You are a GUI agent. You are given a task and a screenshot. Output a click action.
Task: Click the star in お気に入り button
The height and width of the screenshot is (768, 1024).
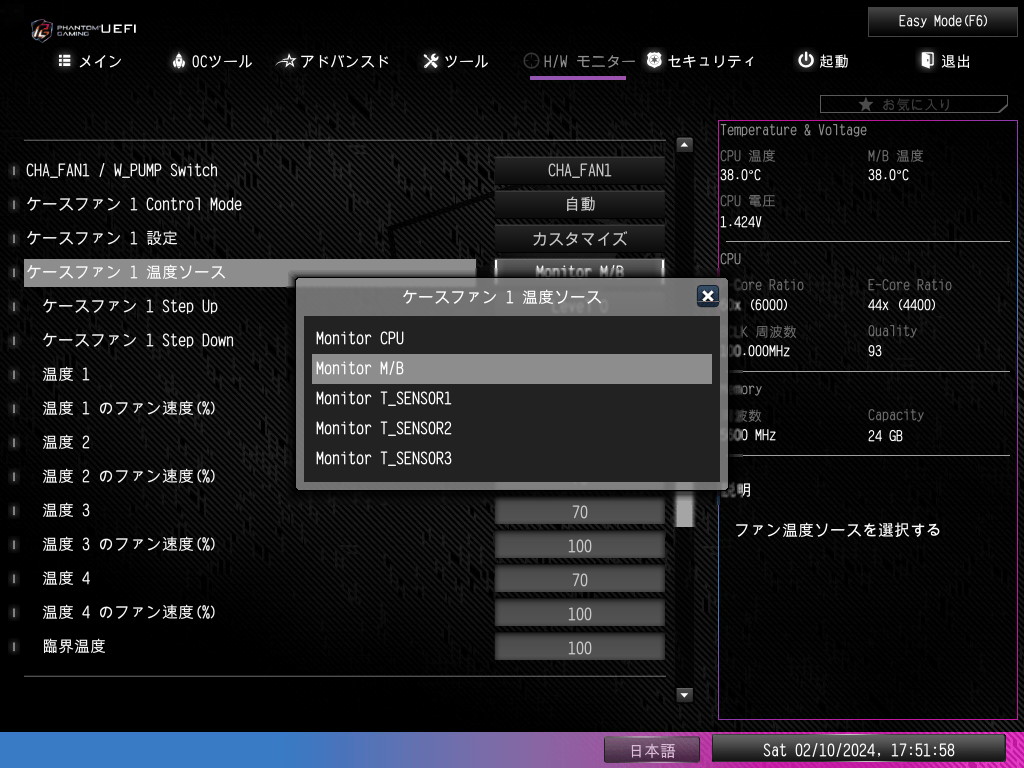(x=866, y=104)
